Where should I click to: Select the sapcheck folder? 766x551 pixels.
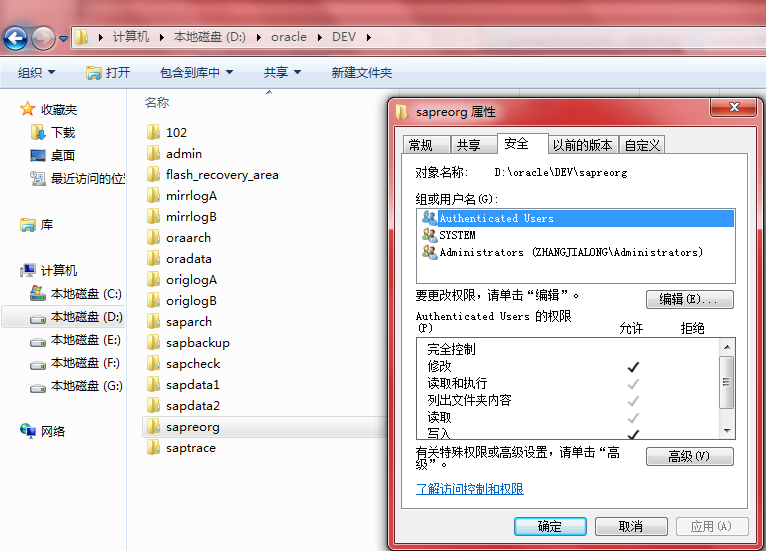(184, 363)
